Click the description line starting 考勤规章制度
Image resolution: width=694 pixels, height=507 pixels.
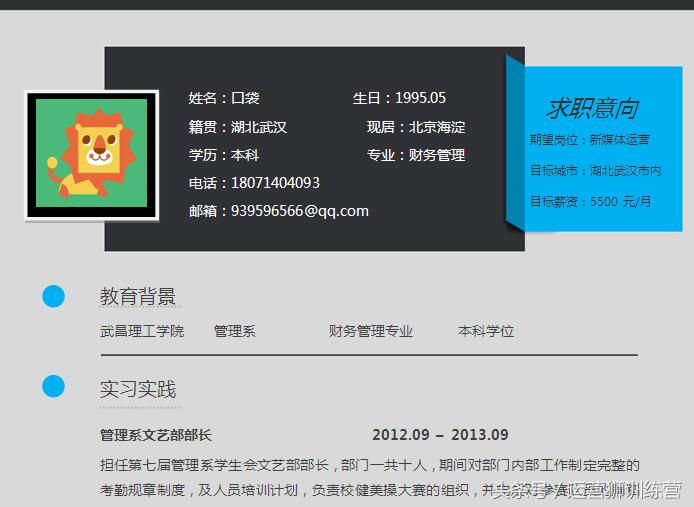point(370,490)
